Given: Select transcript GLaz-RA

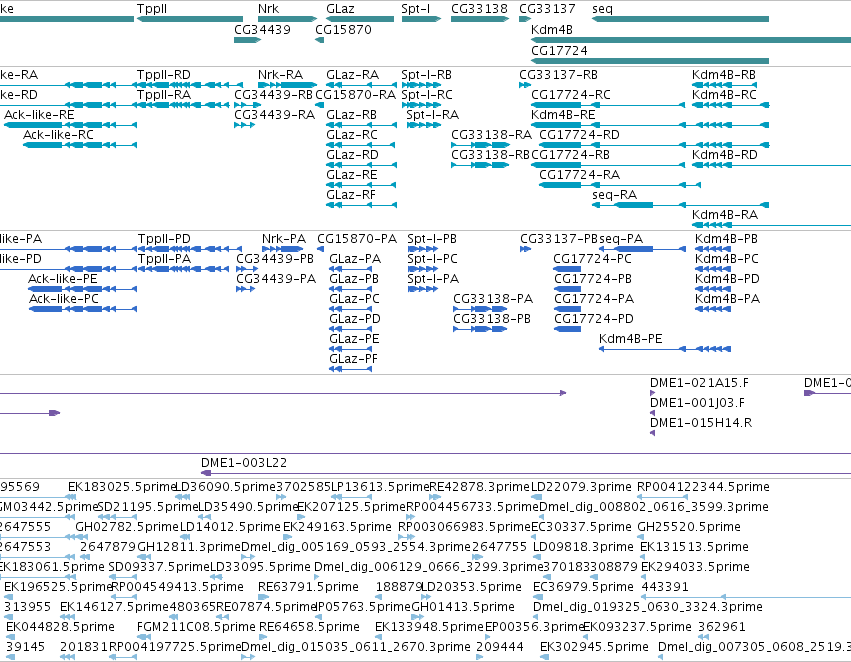Looking at the screenshot, I should coord(352,74).
